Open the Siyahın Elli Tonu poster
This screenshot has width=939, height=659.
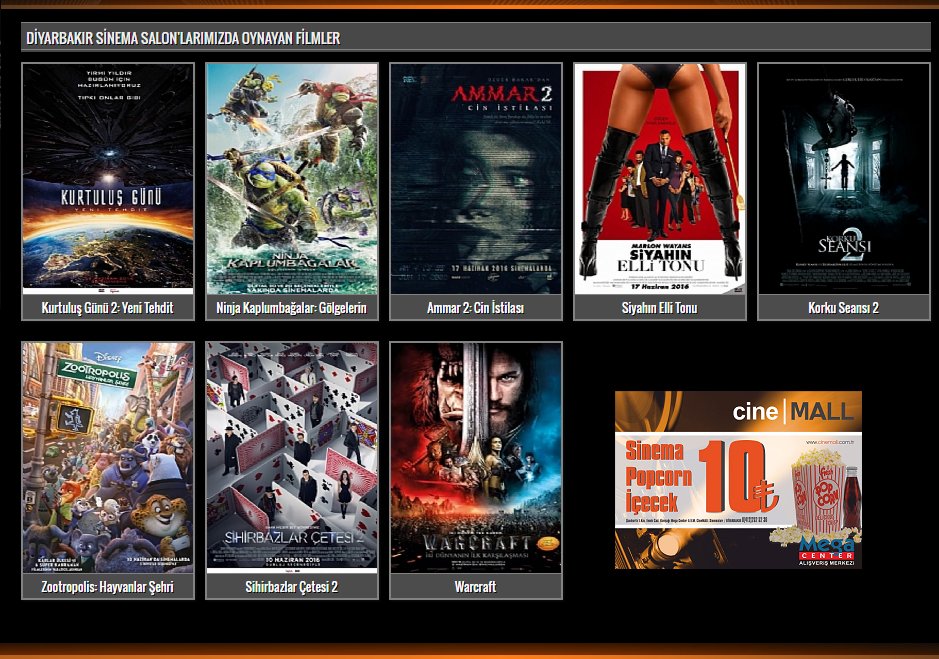[659, 179]
